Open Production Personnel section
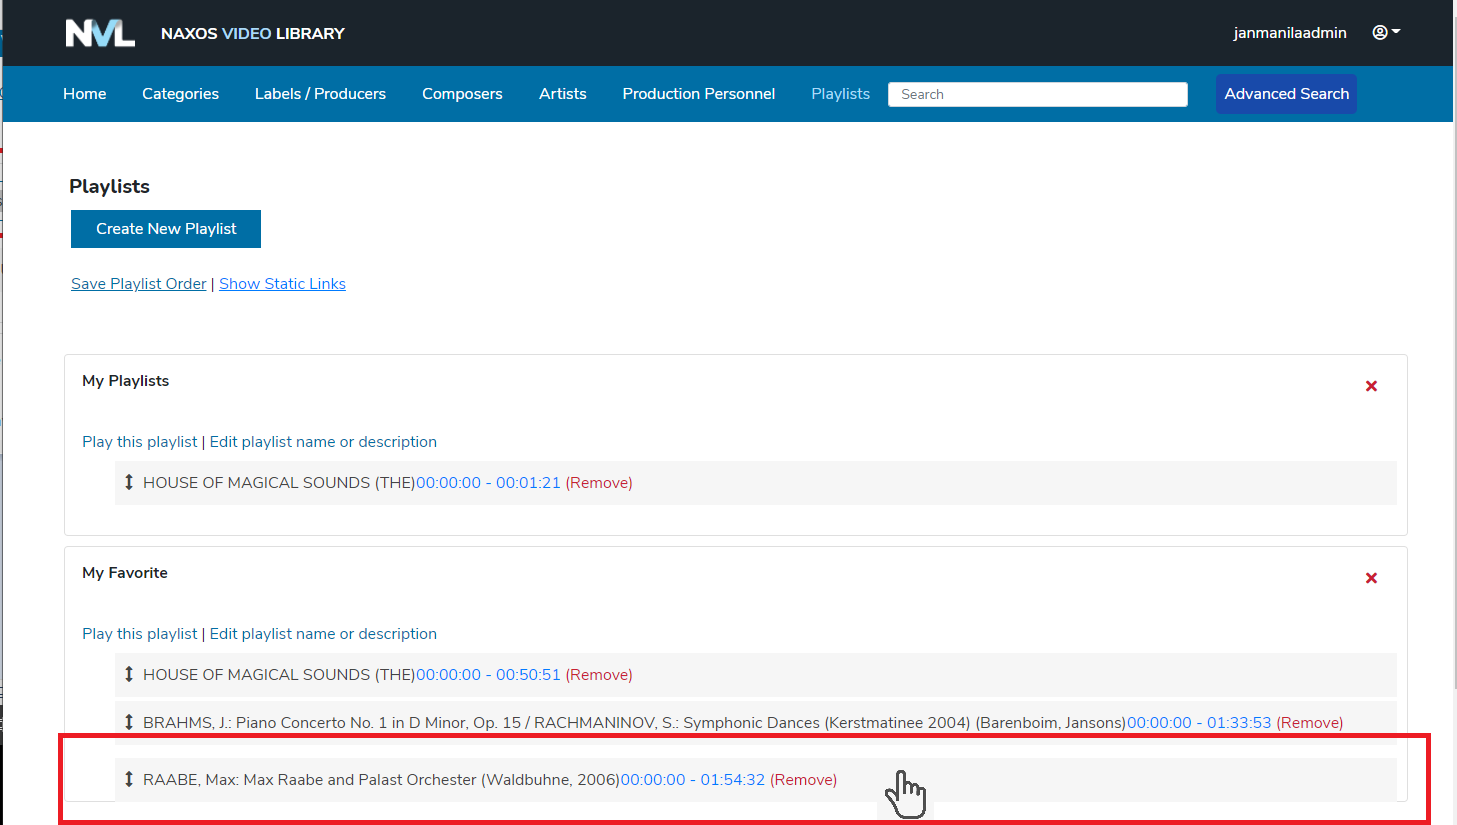 [699, 94]
